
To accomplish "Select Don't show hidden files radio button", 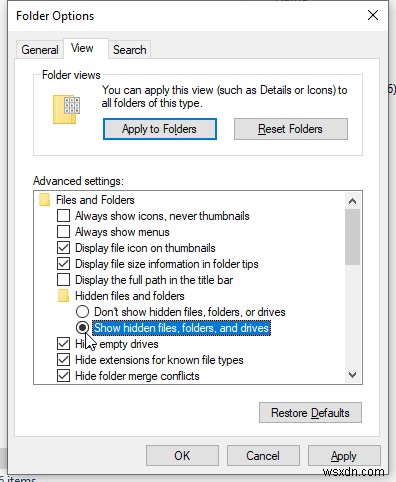I will tap(82, 312).
